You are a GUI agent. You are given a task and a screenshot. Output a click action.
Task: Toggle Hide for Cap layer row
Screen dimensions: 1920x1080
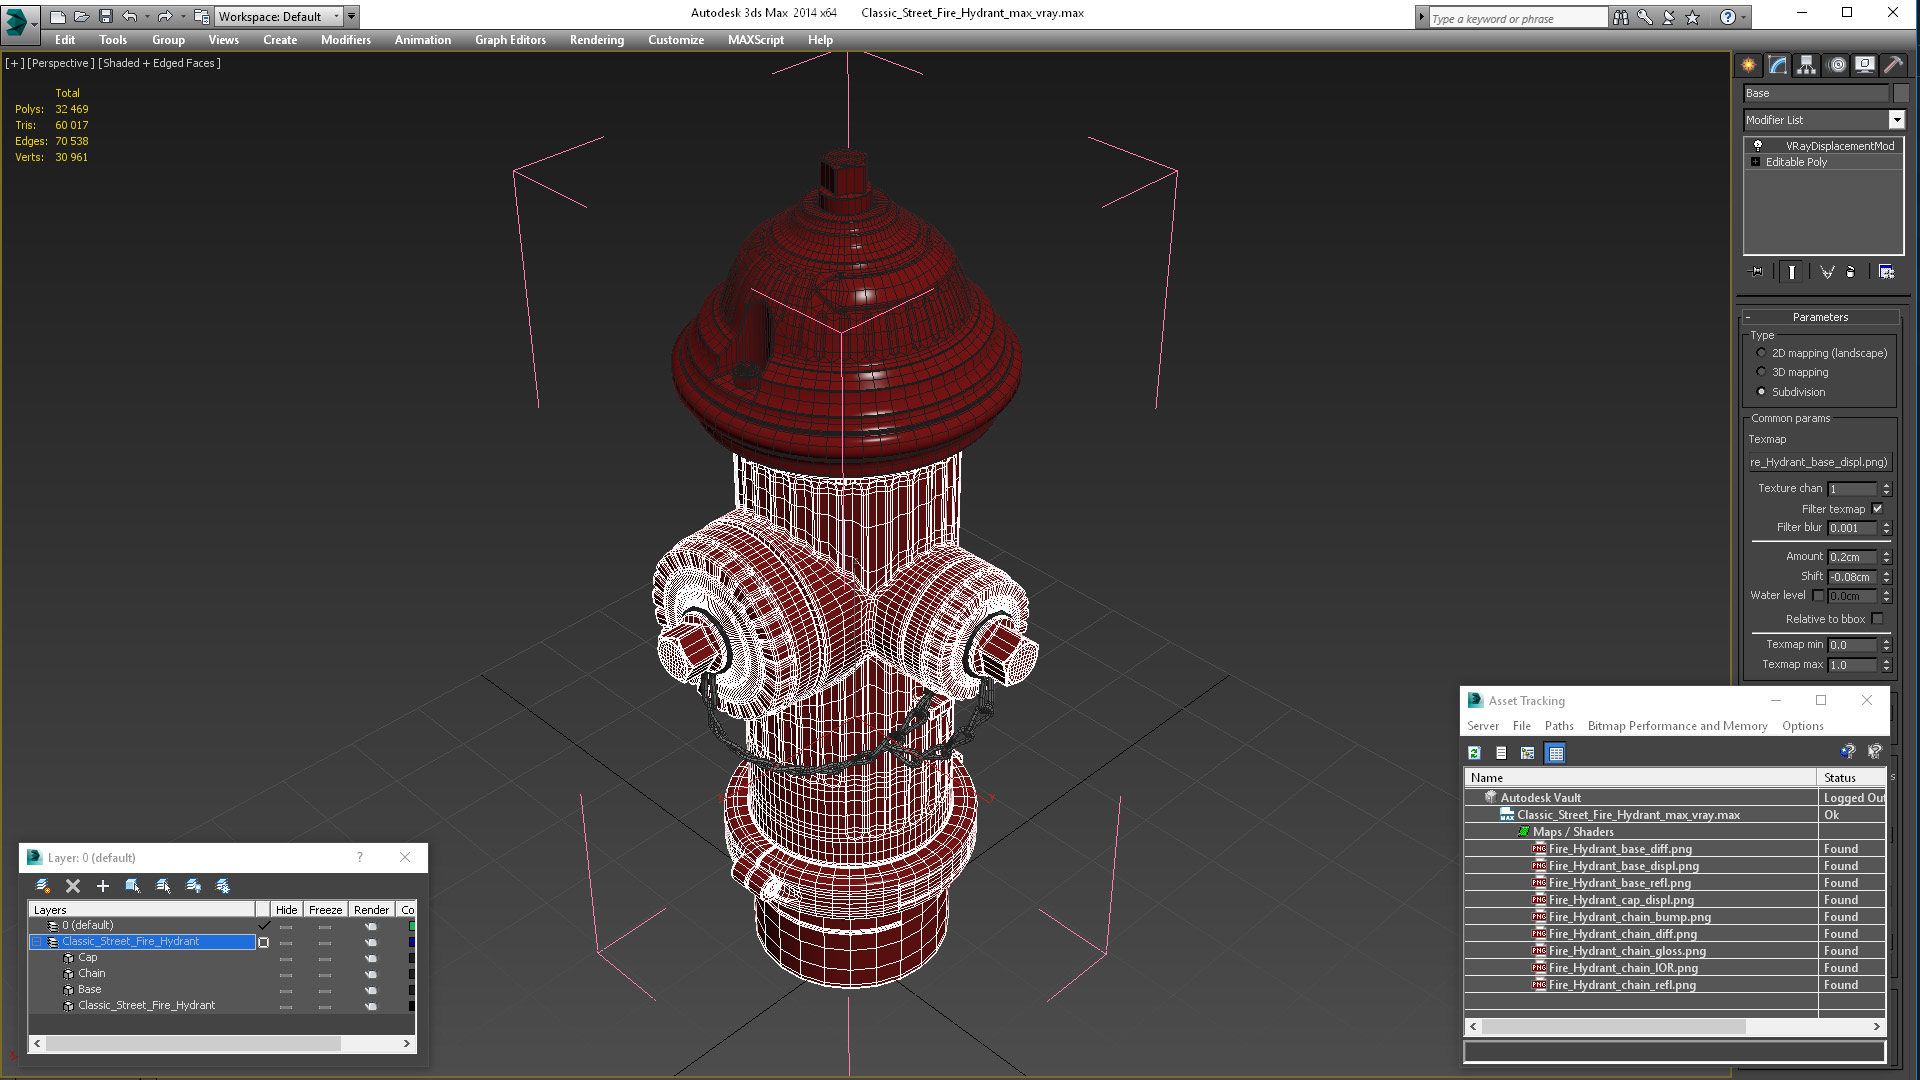pos(286,958)
